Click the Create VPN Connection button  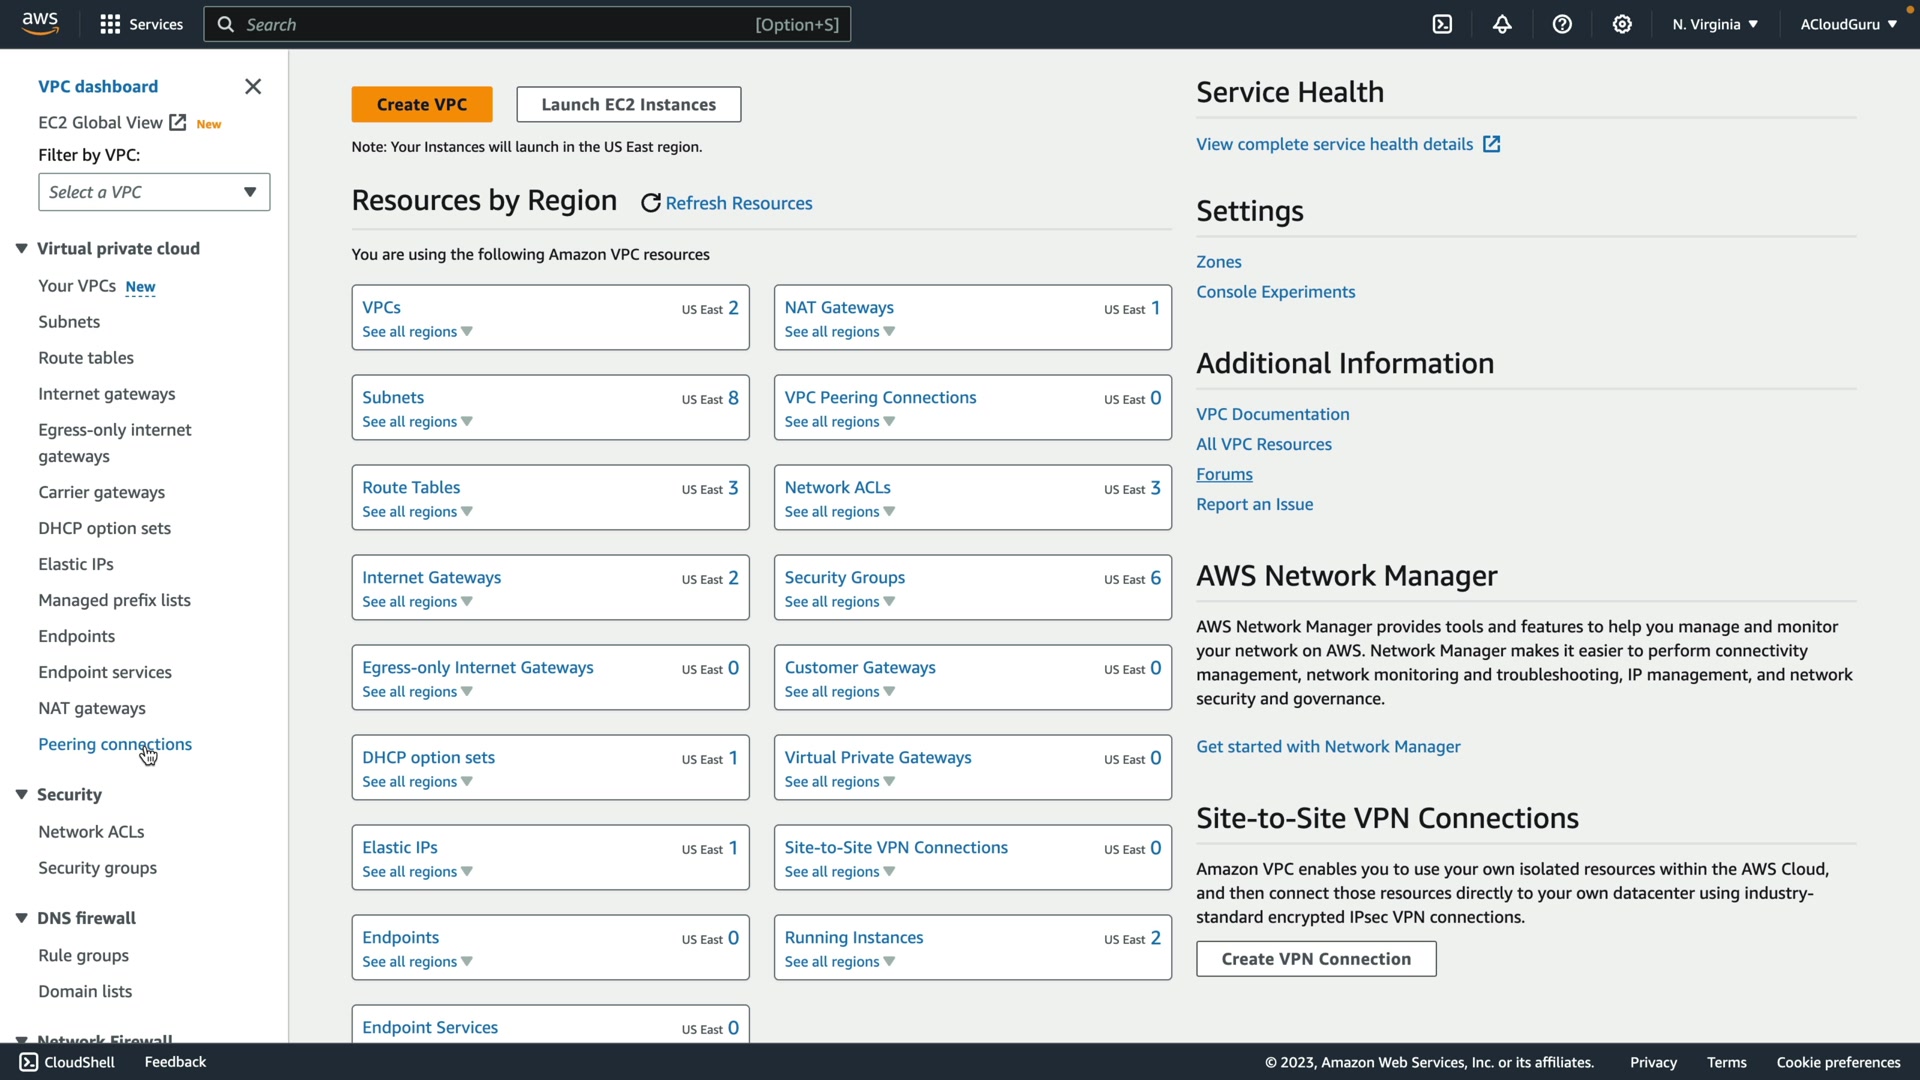pos(1316,959)
